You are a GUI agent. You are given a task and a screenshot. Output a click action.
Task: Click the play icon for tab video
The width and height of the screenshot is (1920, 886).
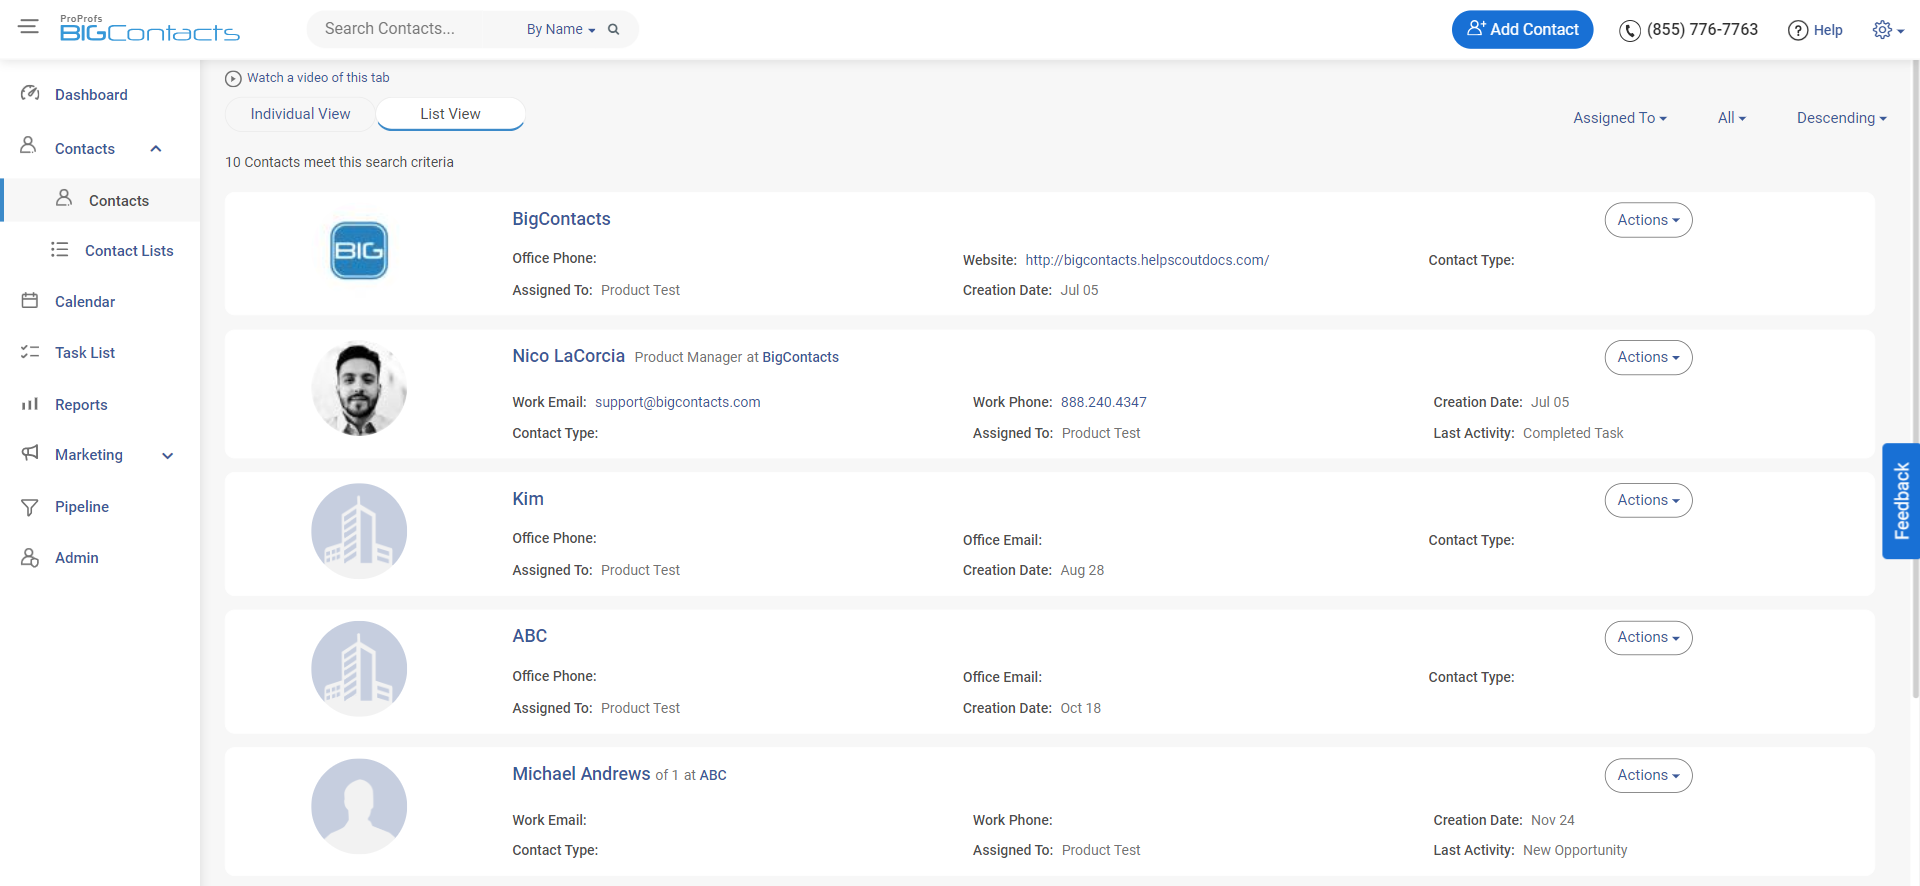coord(233,78)
